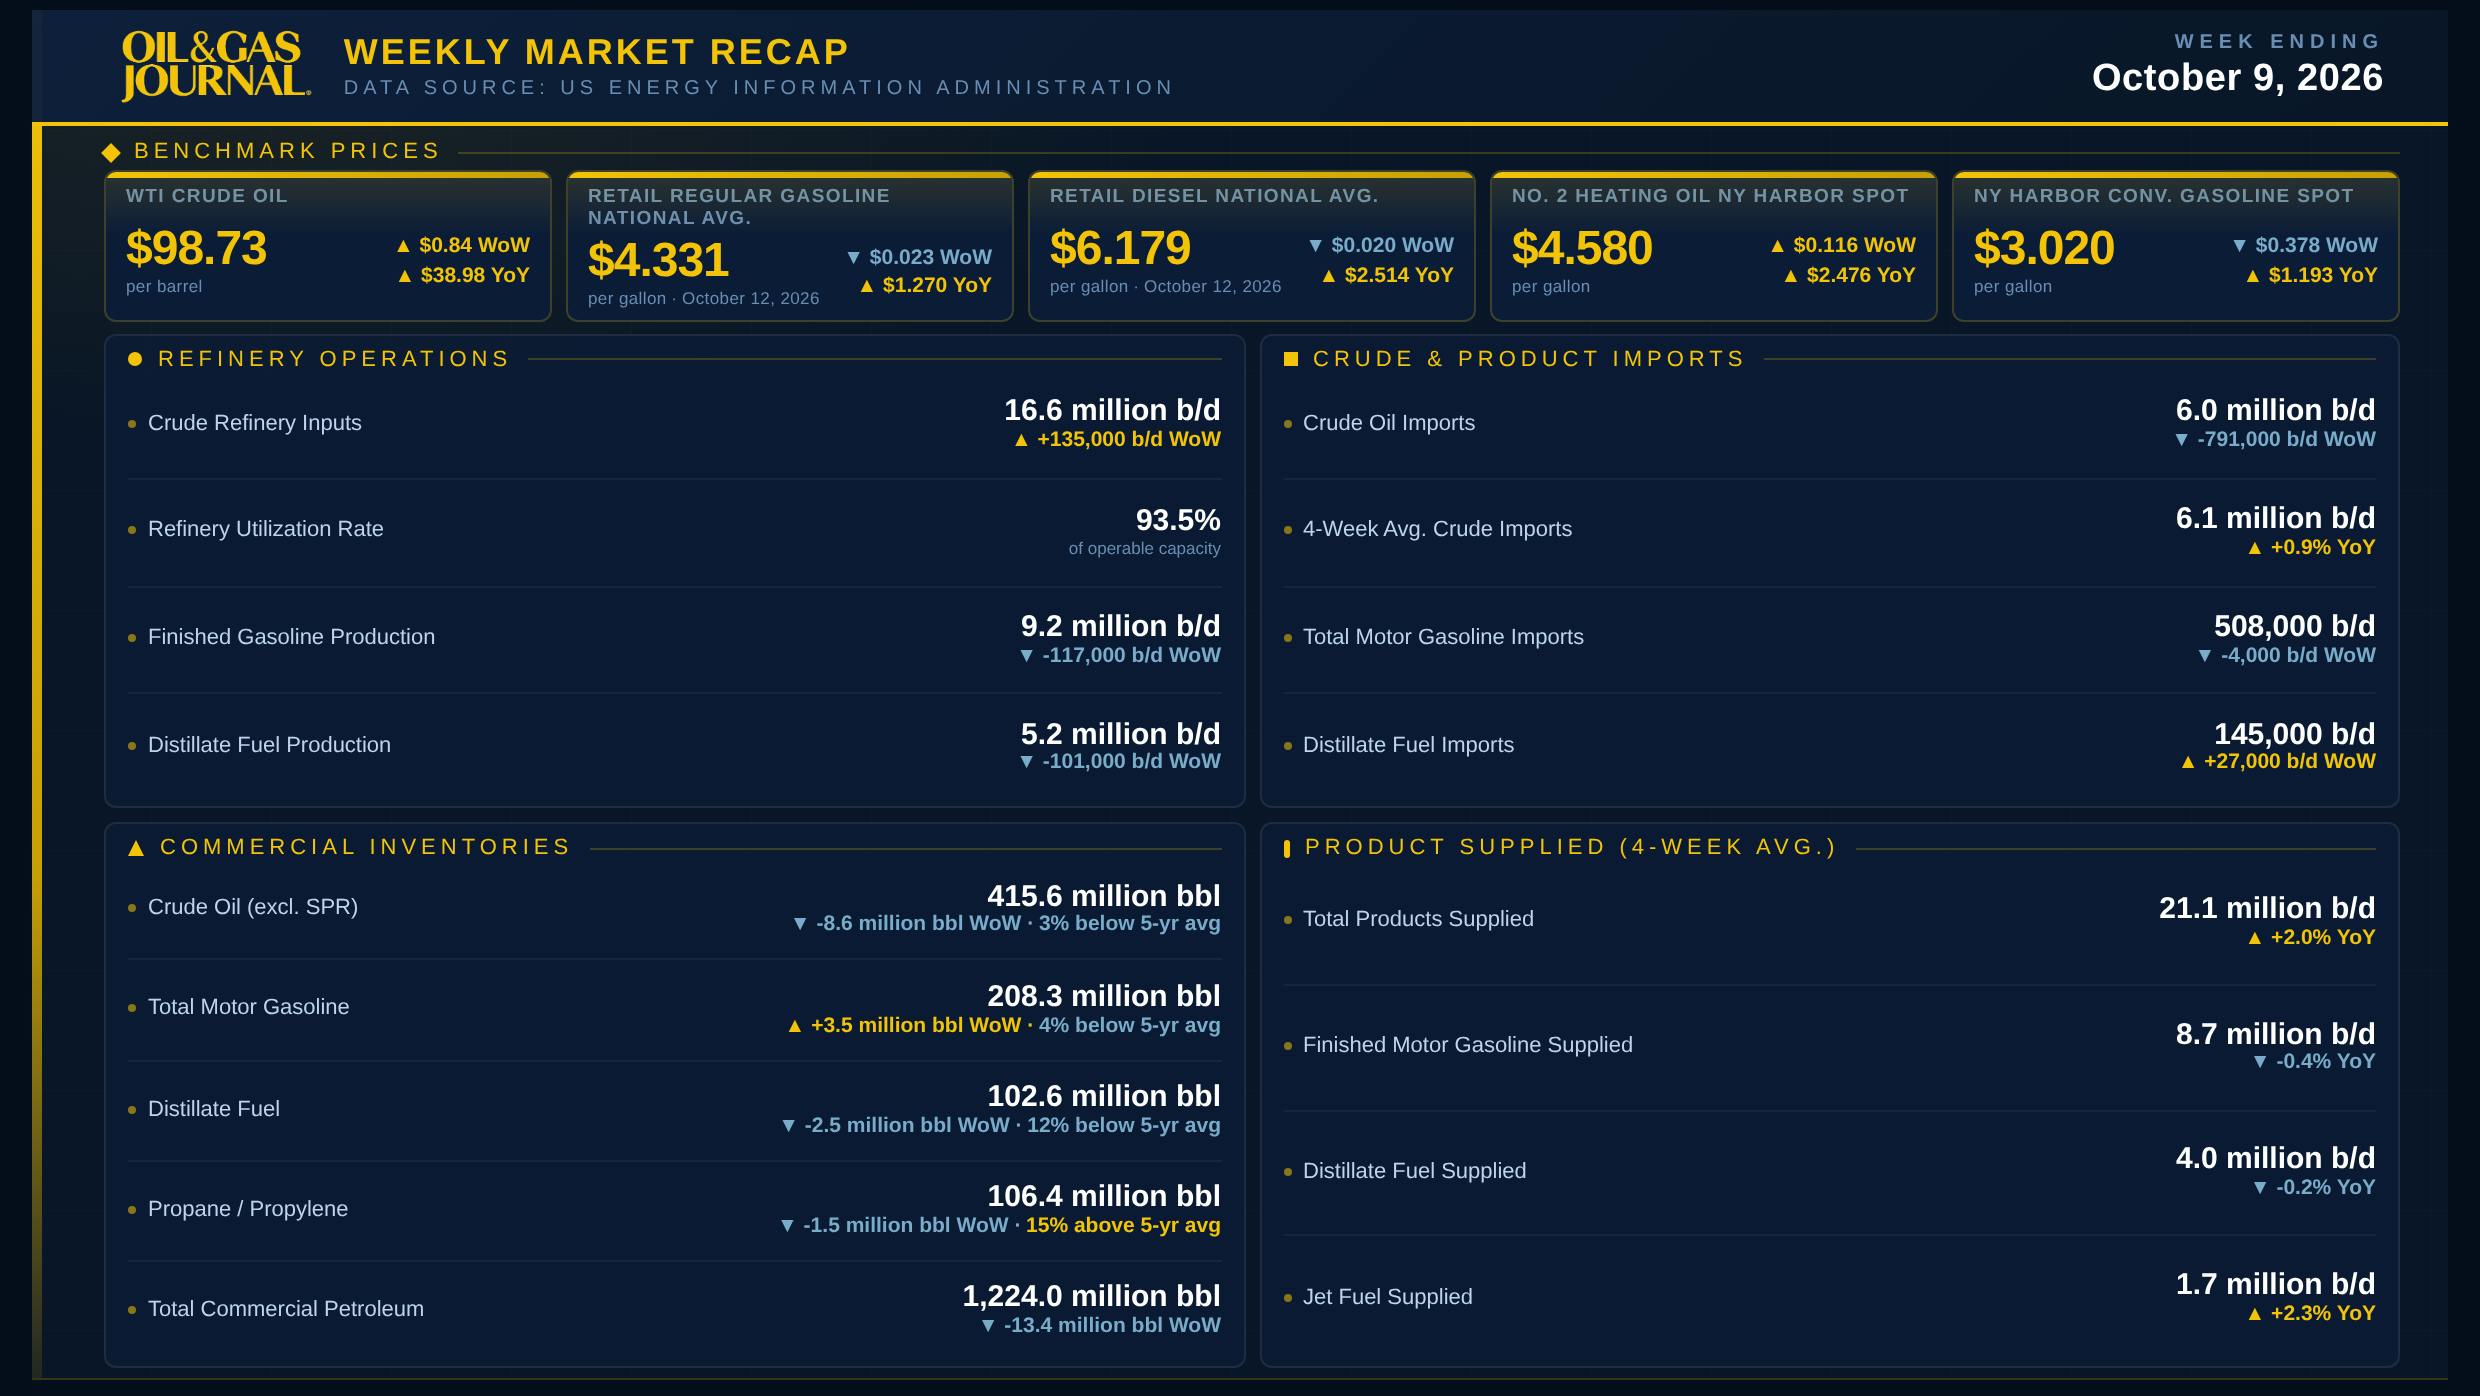The width and height of the screenshot is (2480, 1396).
Task: Click the +2.3% YoY jet fuel change
Action: point(2311,1313)
